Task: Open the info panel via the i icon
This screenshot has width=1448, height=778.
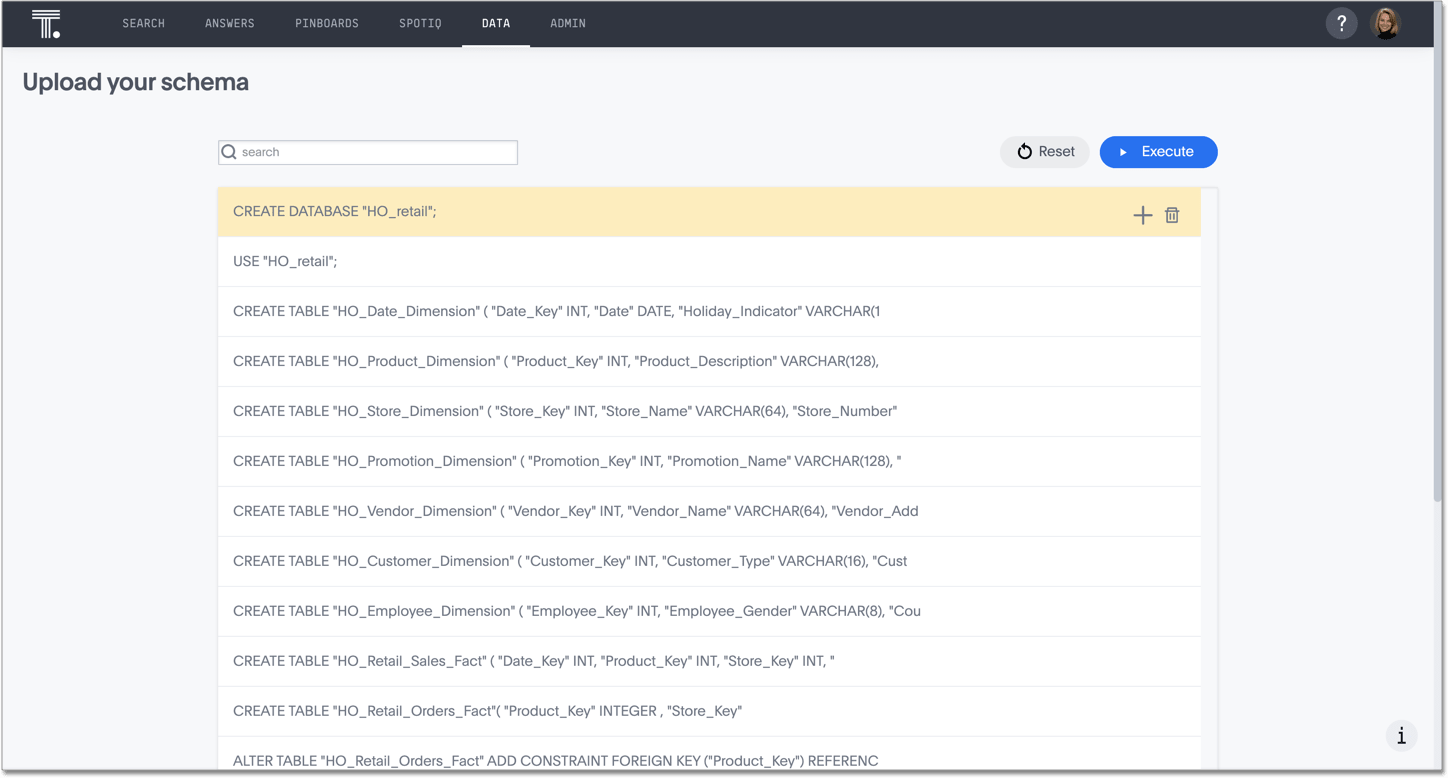Action: click(x=1401, y=735)
